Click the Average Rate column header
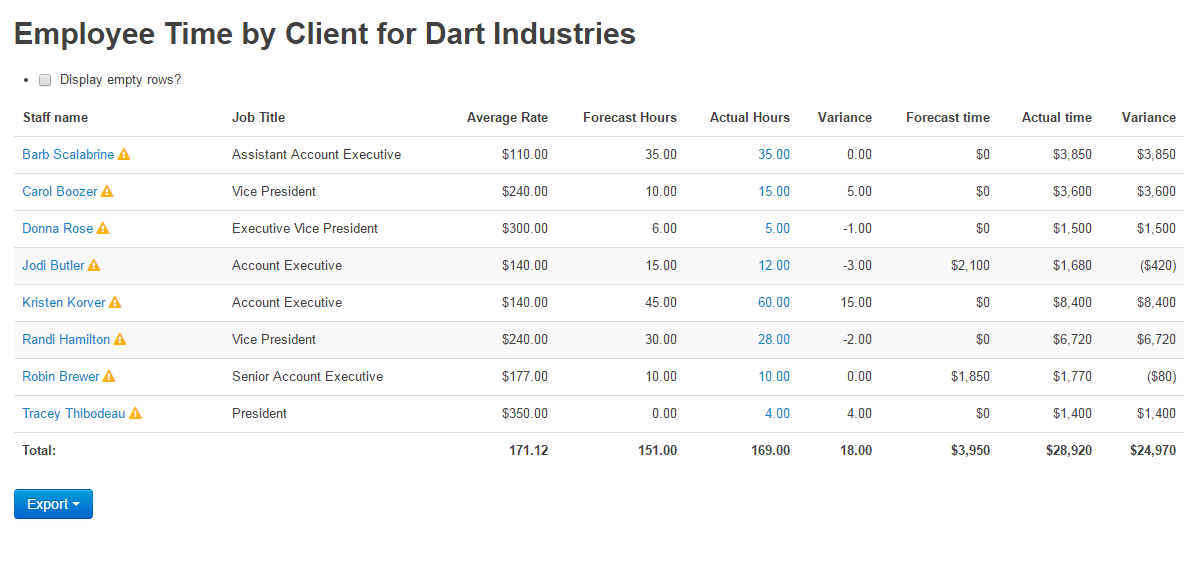The height and width of the screenshot is (562, 1196). (x=507, y=117)
